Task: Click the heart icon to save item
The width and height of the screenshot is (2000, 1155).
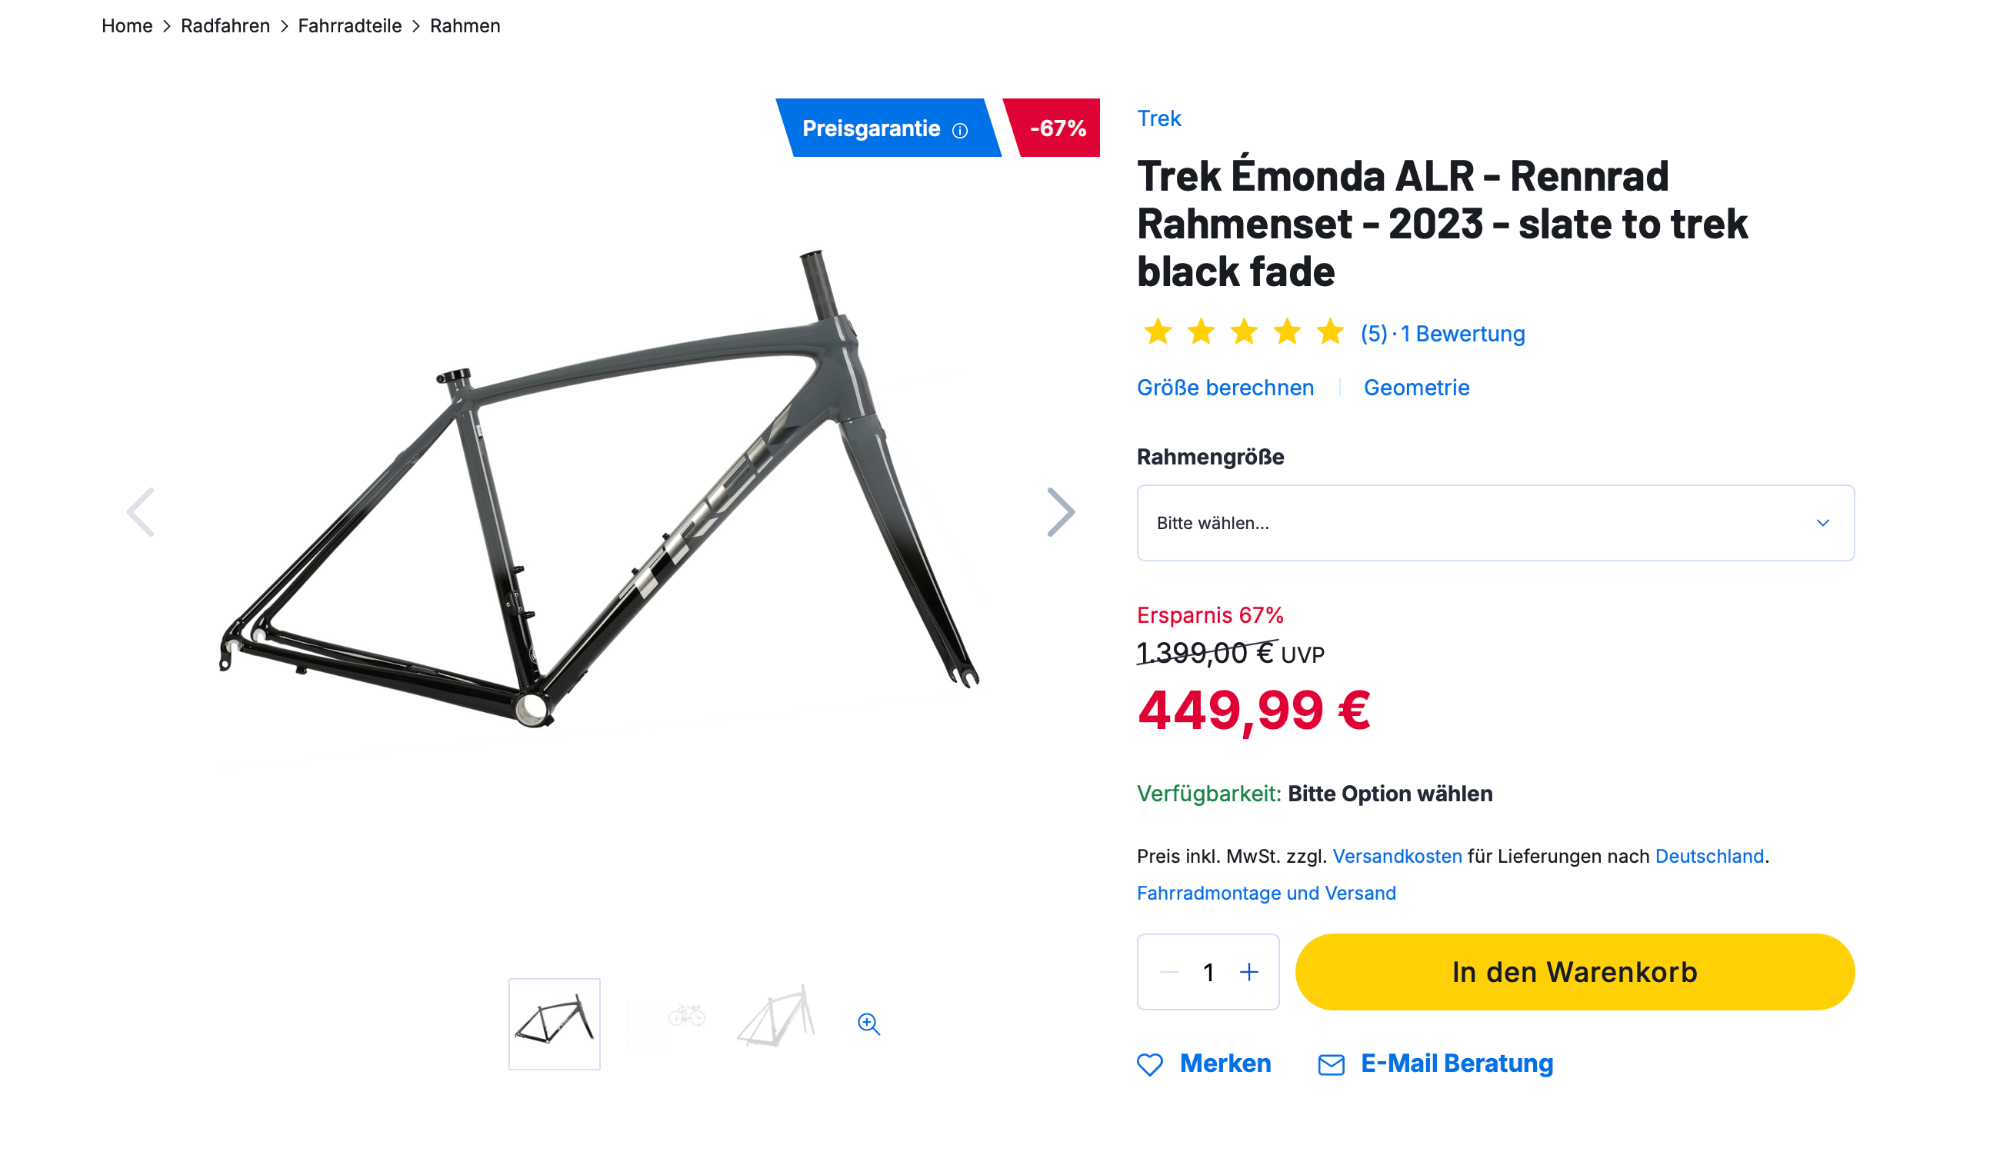Action: (x=1150, y=1065)
